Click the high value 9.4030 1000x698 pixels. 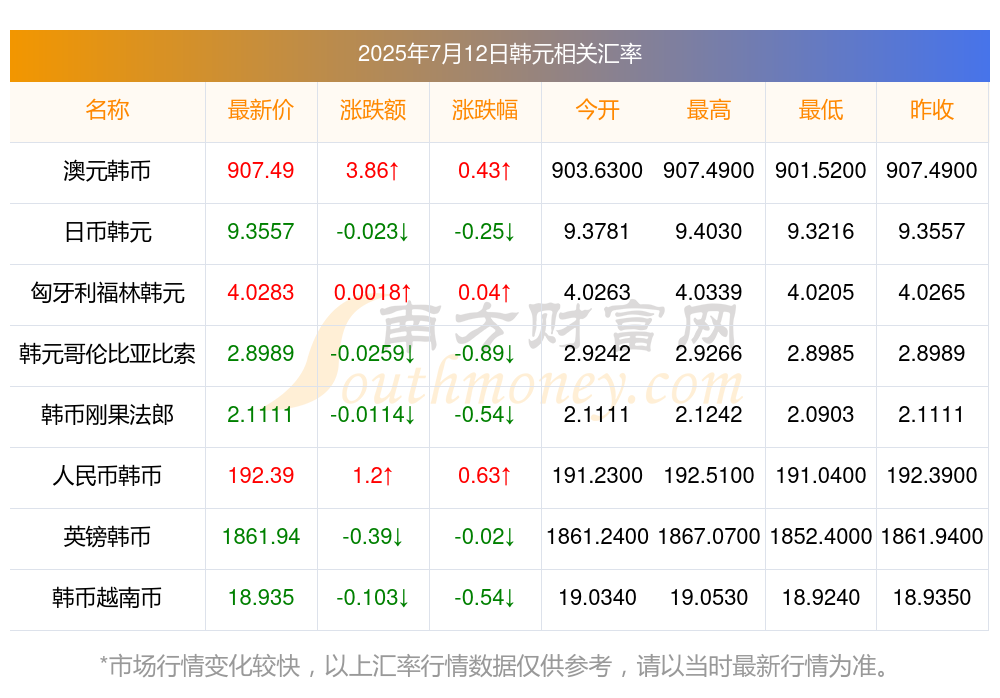(x=709, y=232)
